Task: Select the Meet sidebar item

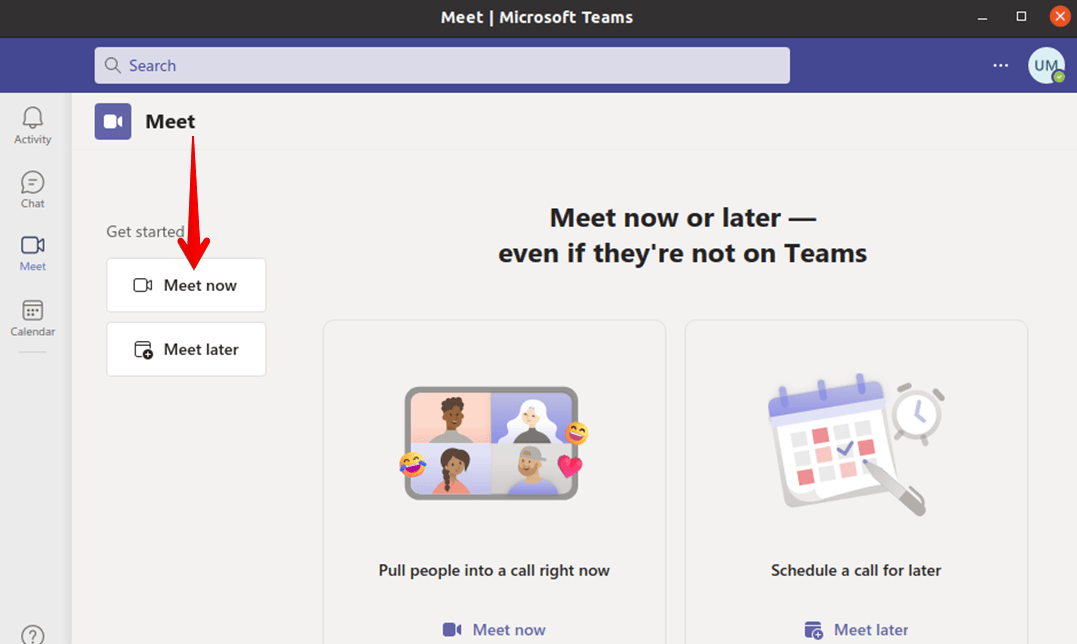Action: click(32, 253)
